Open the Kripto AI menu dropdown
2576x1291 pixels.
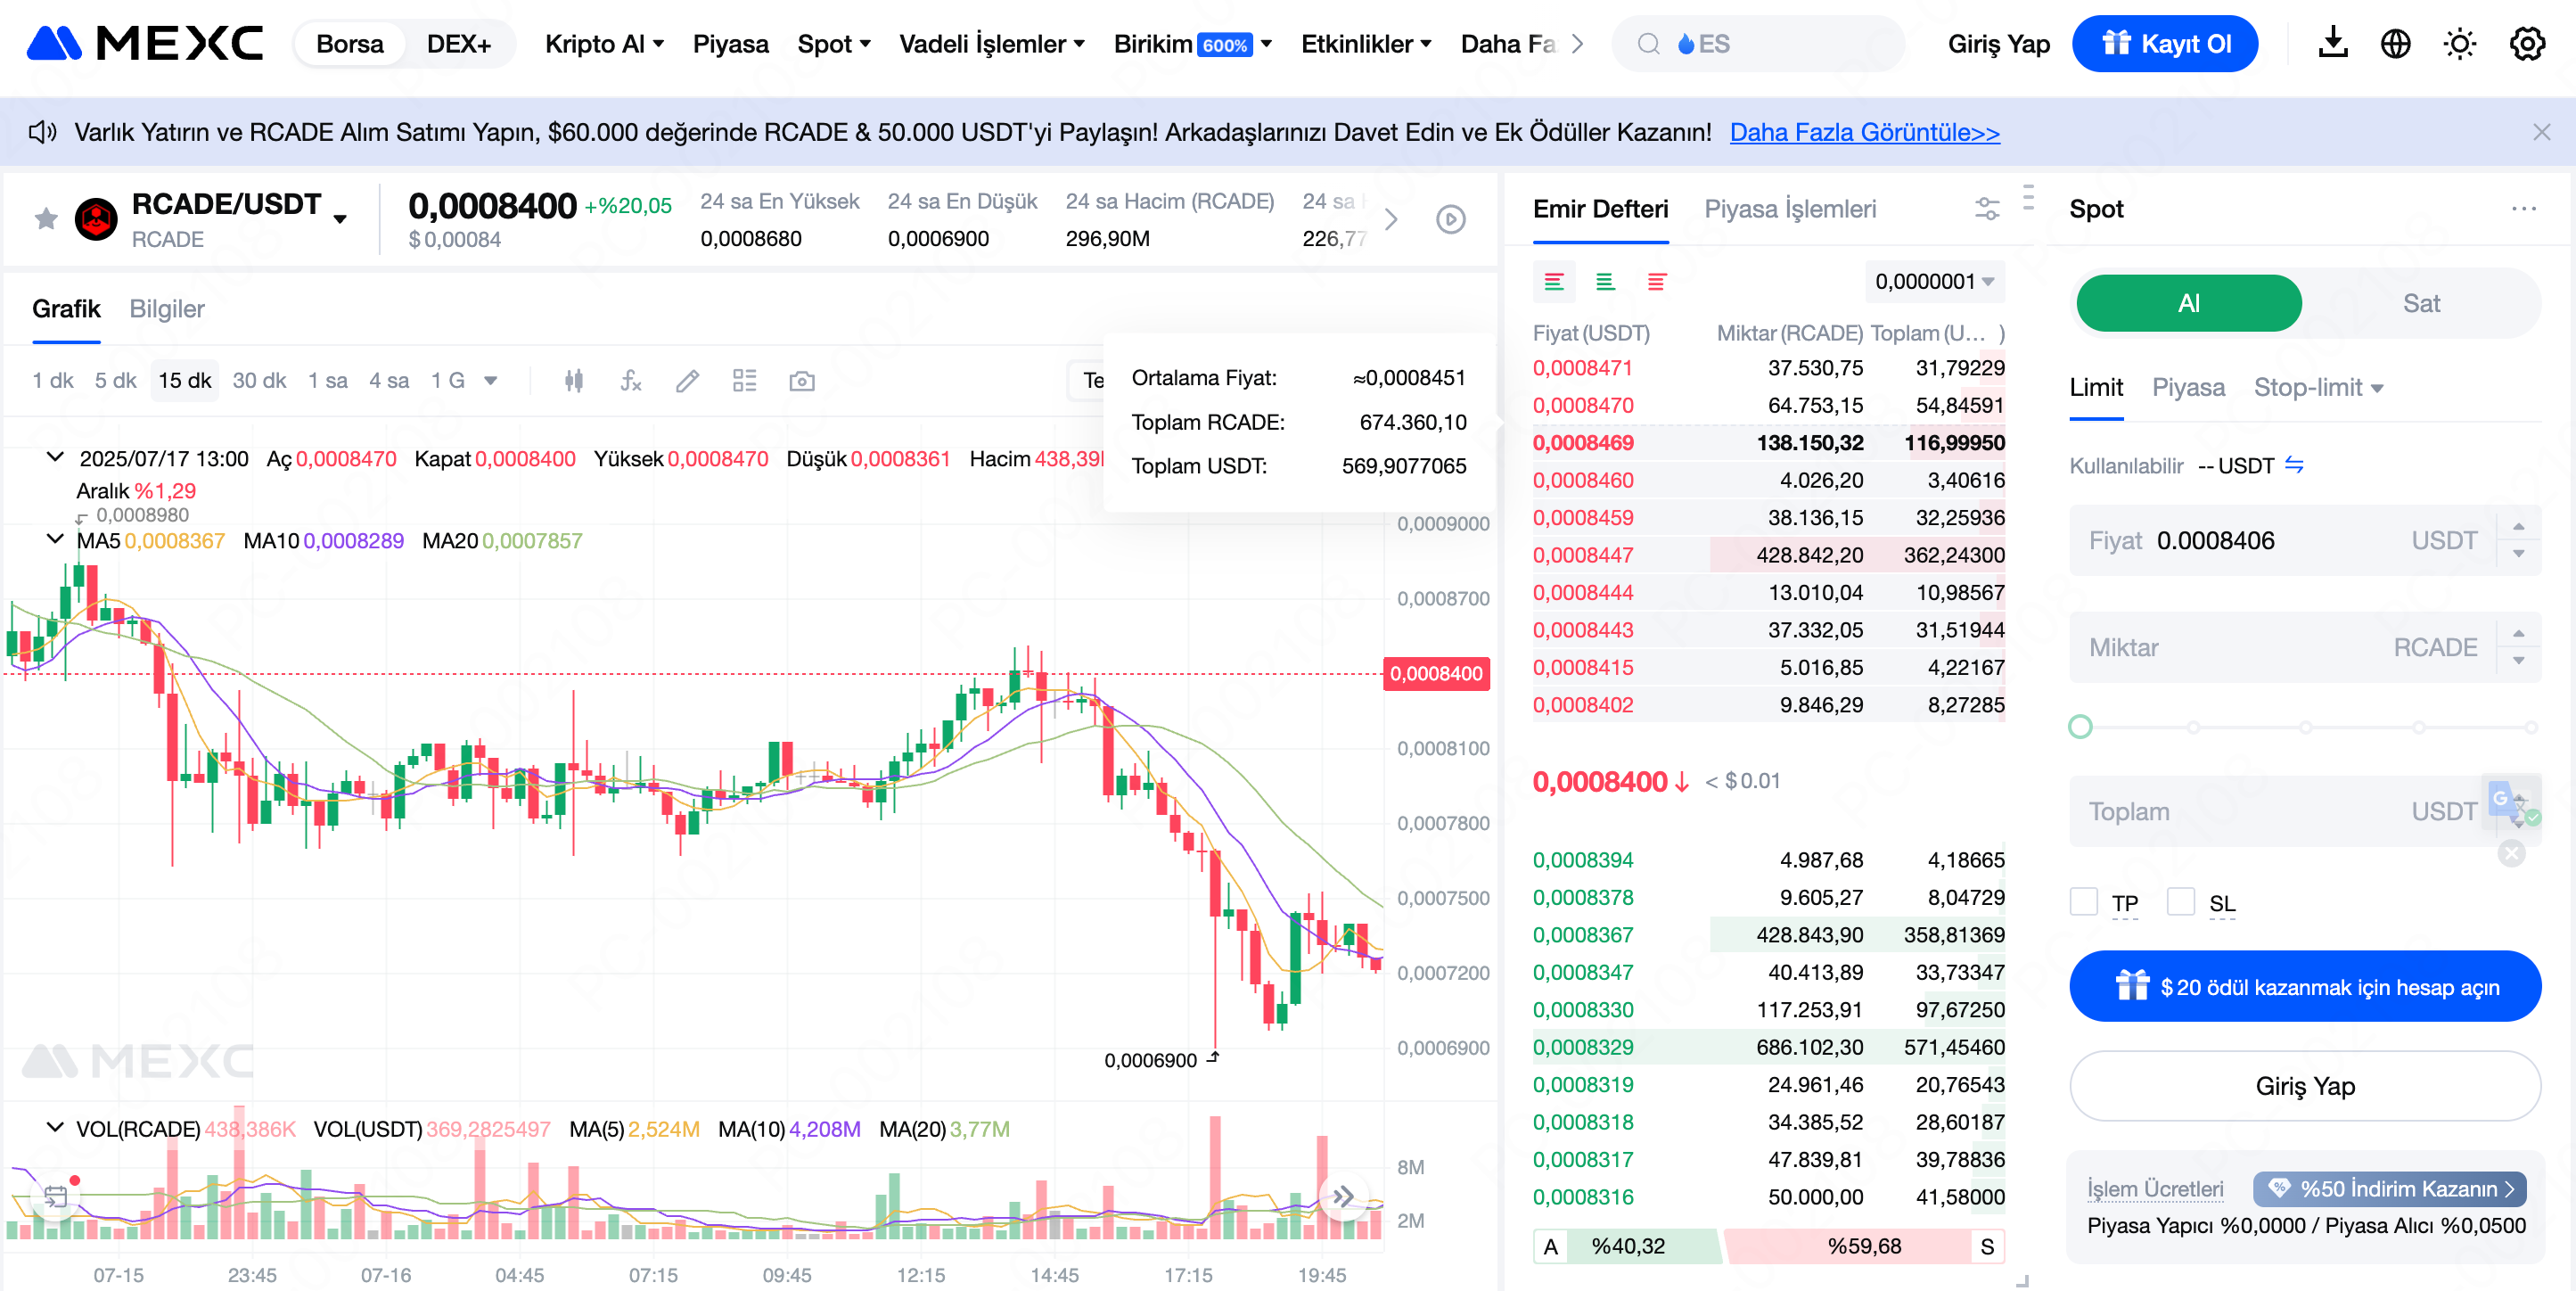coord(604,44)
